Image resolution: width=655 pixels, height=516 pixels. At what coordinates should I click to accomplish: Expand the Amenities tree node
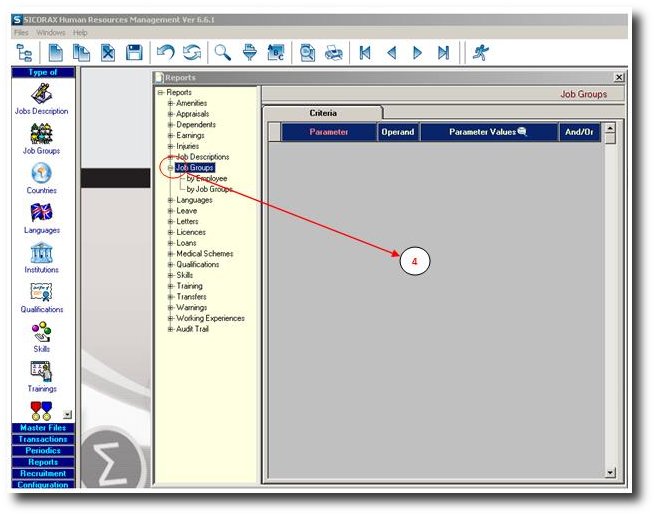tap(171, 103)
